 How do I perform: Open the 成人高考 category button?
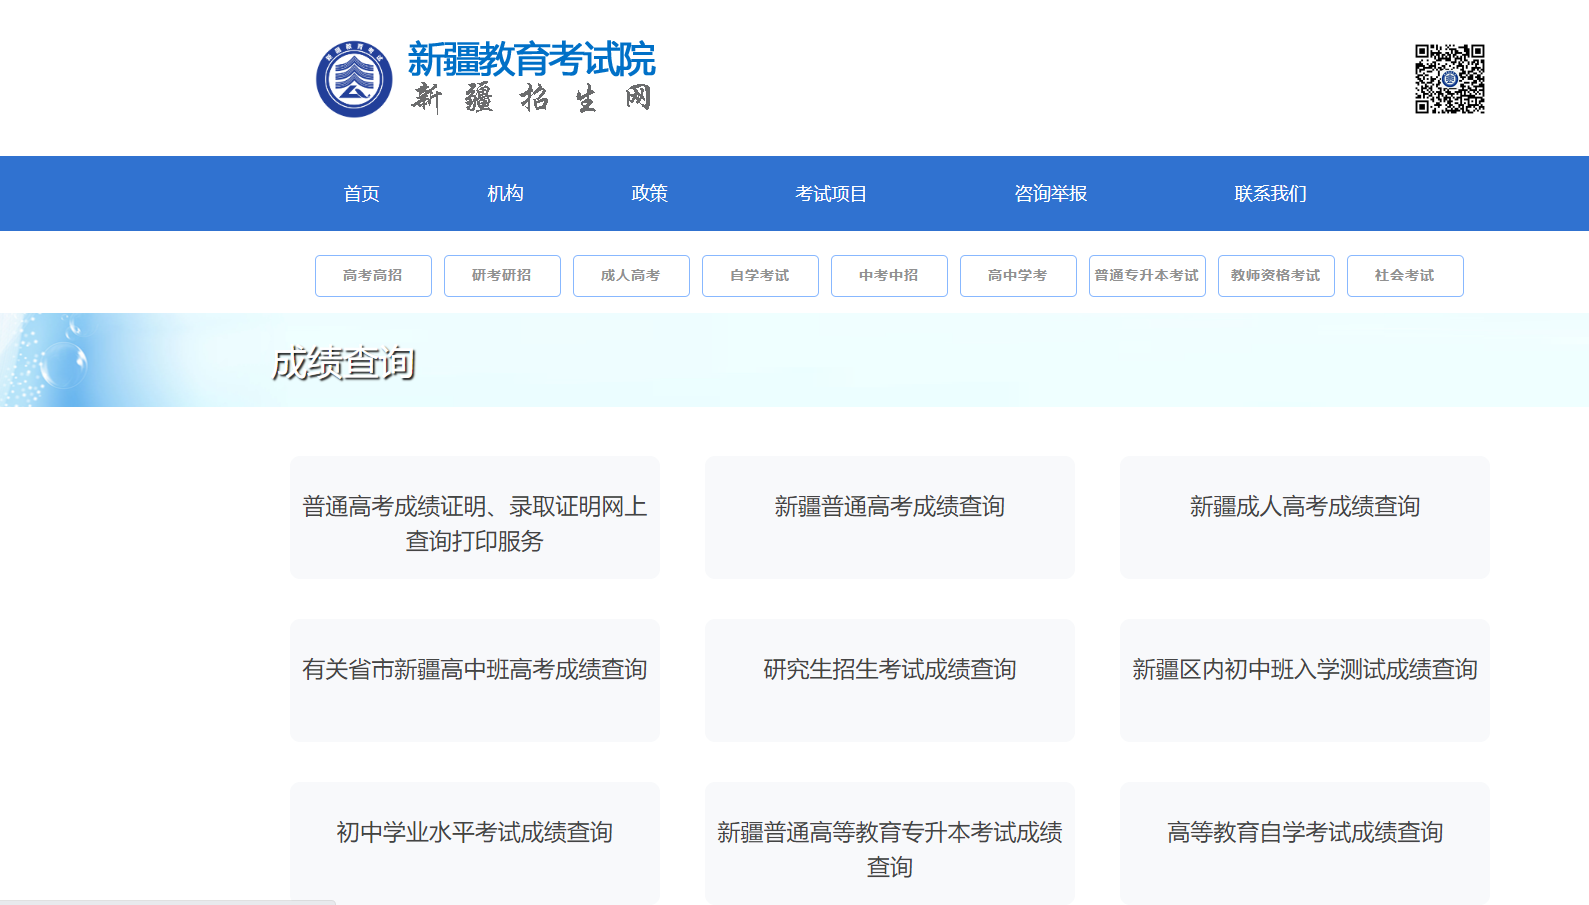(631, 276)
